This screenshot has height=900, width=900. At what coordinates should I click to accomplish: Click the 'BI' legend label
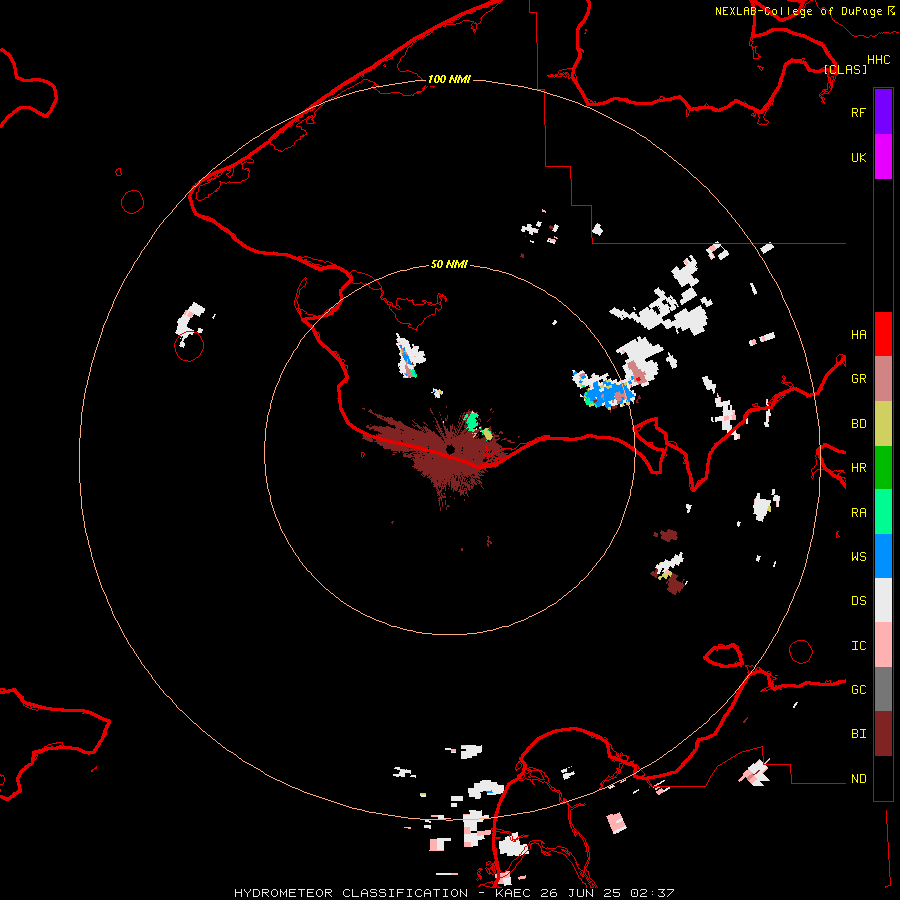coord(858,734)
